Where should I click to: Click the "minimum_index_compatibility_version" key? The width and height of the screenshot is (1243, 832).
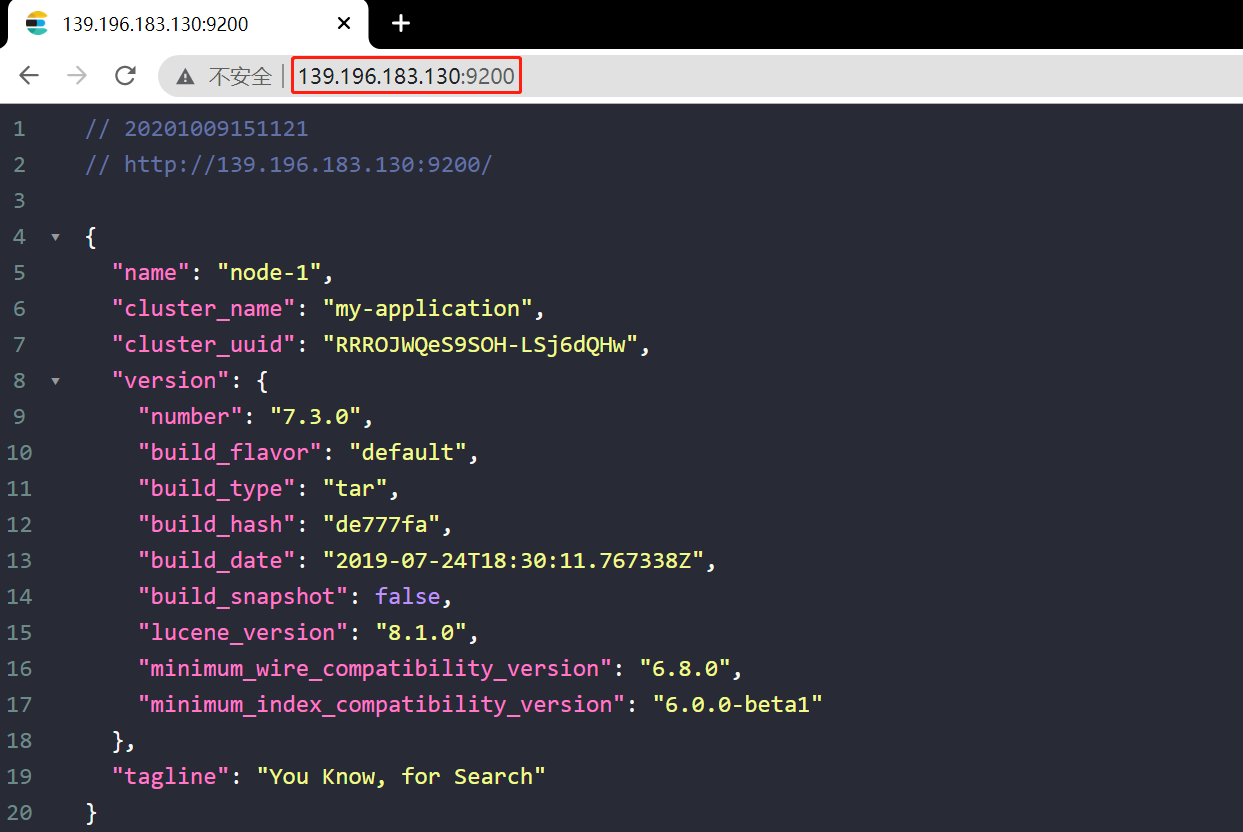[381, 705]
